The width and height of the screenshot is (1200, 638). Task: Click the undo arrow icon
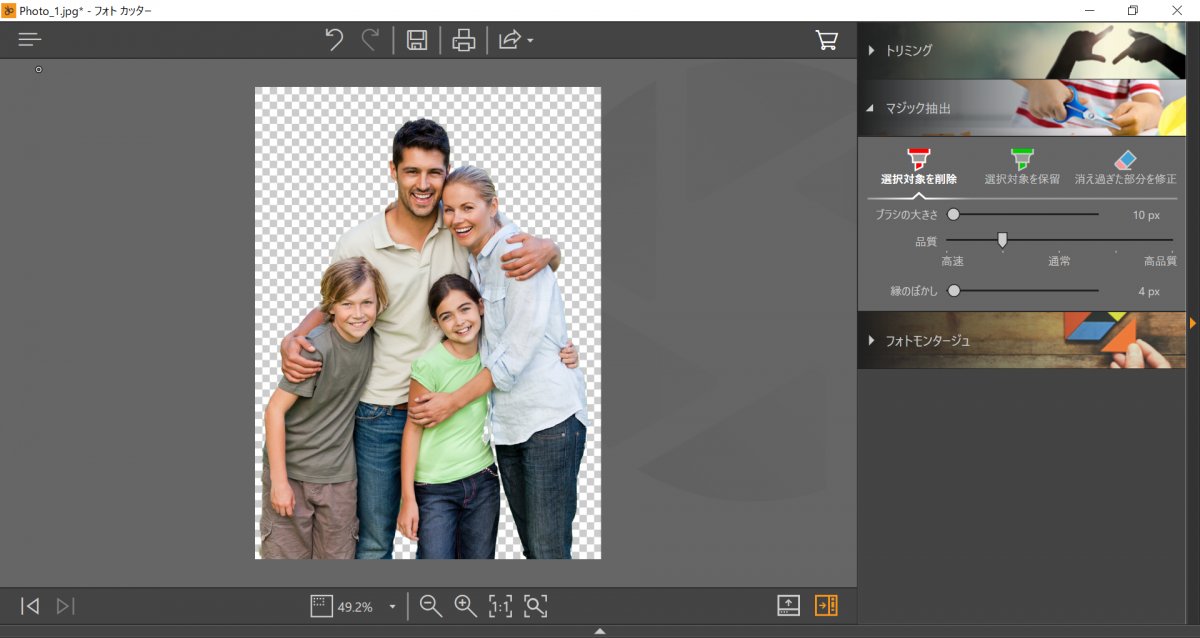334,40
